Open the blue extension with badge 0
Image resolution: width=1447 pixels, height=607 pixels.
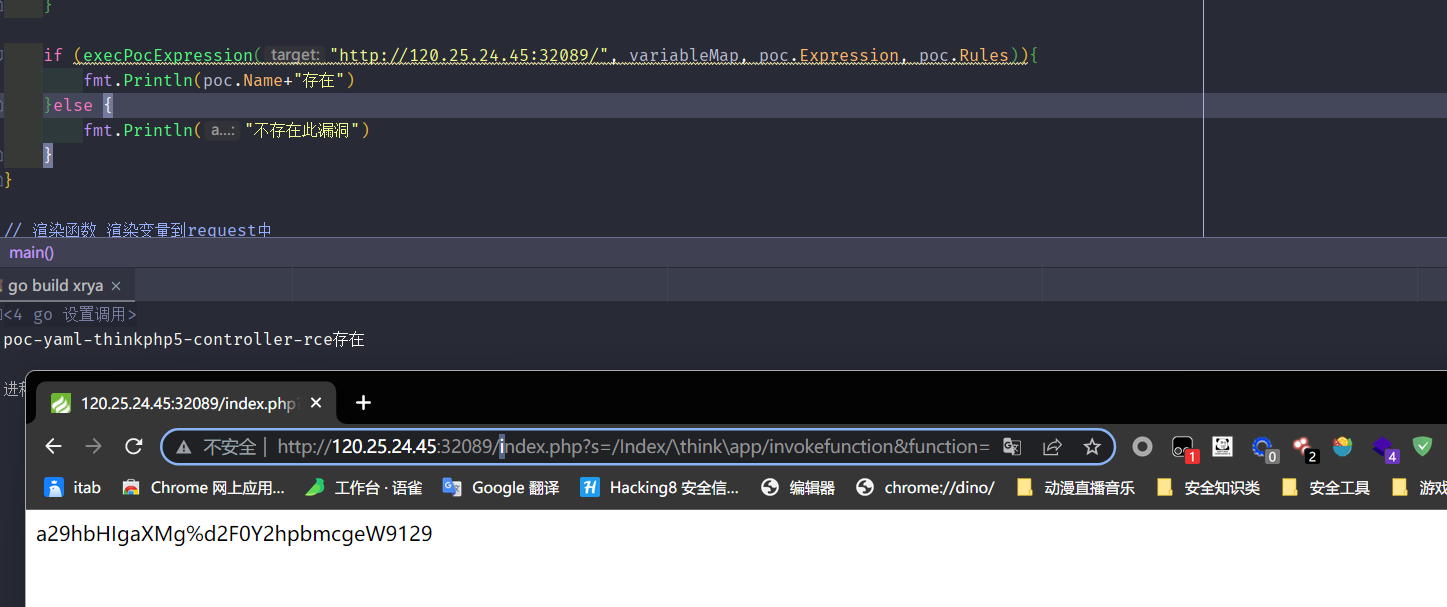point(1264,449)
